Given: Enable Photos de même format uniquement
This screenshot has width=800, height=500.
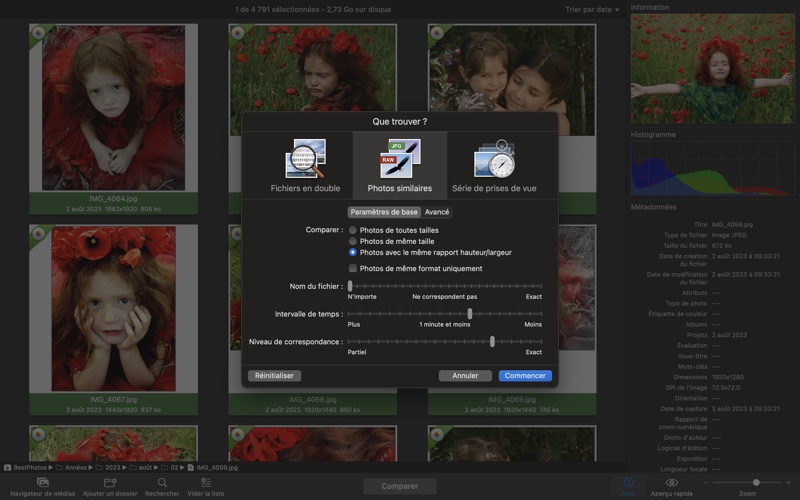Looking at the screenshot, I should (353, 268).
